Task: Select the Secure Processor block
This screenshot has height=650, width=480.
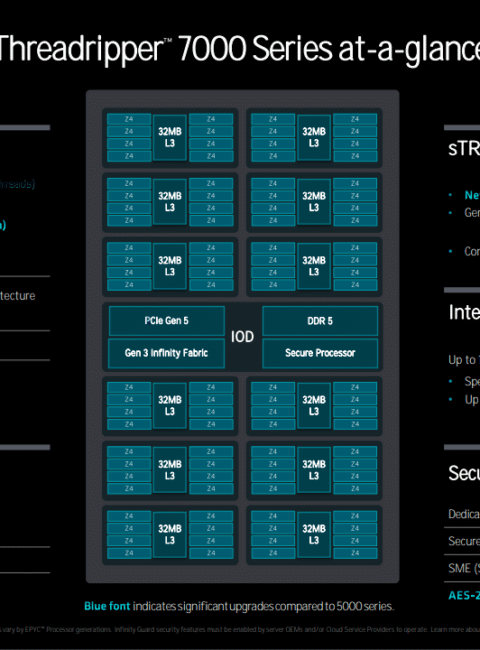Action: [x=320, y=353]
